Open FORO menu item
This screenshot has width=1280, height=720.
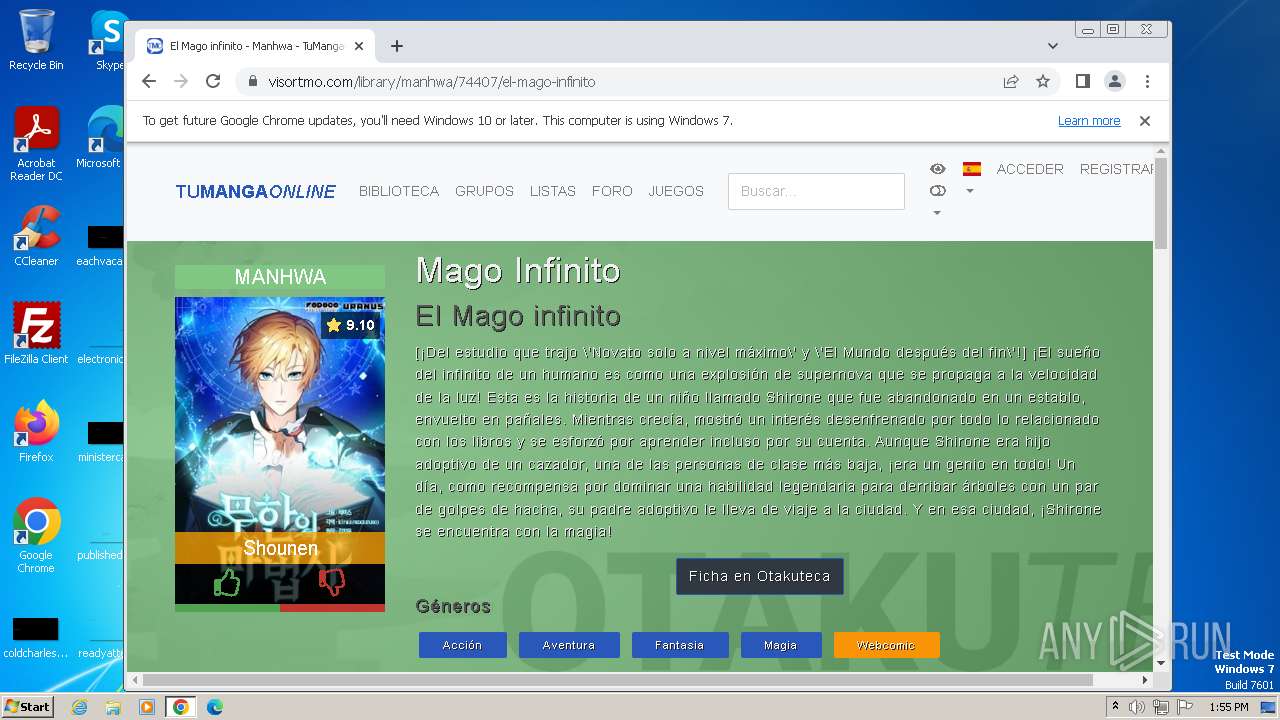point(612,191)
